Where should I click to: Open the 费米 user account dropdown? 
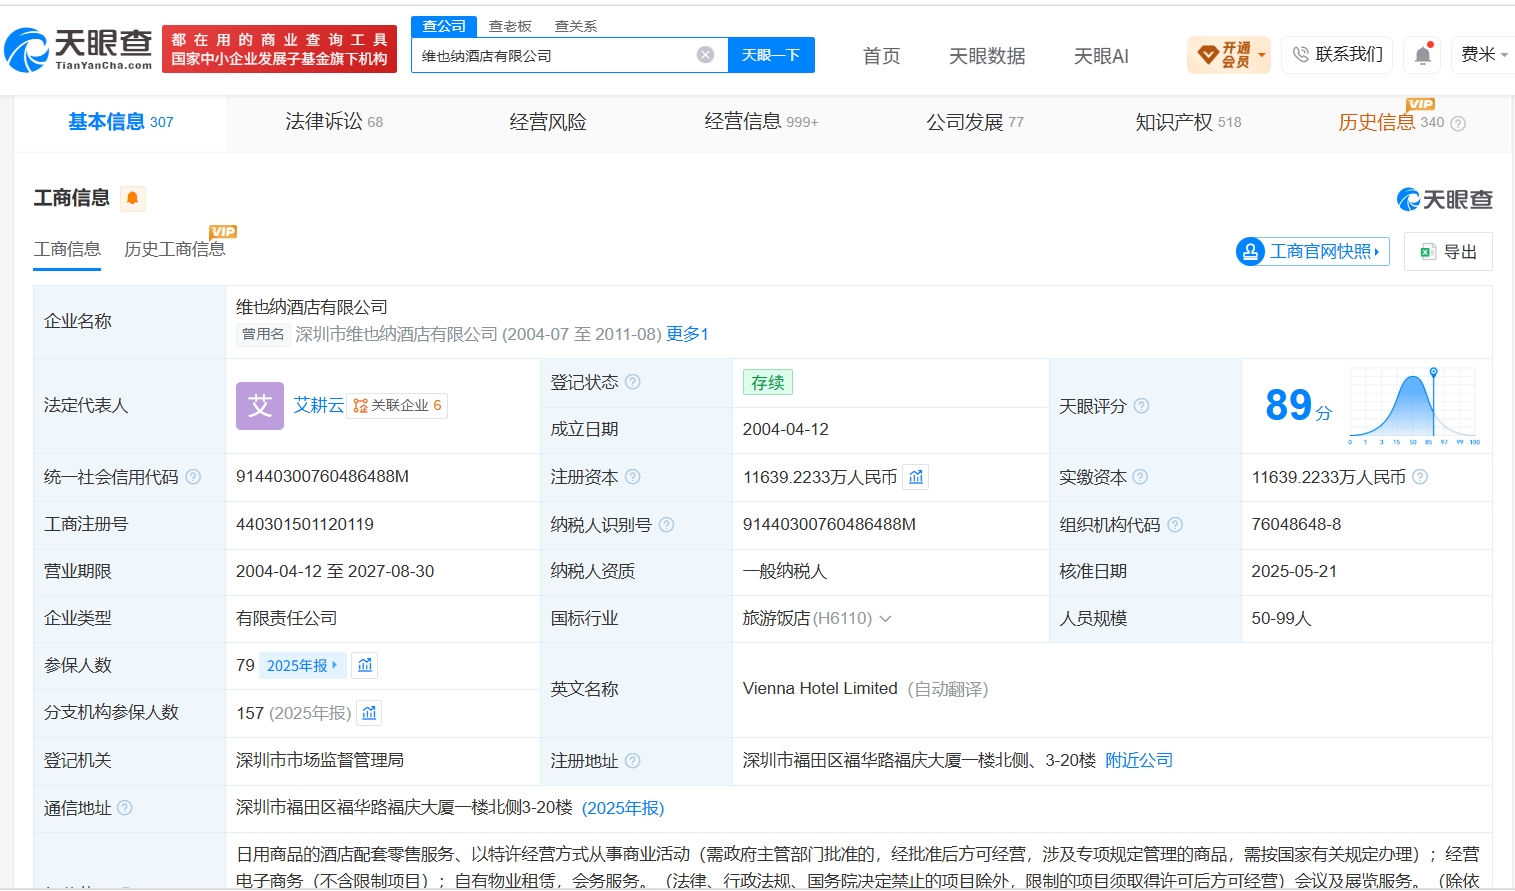(x=1484, y=55)
